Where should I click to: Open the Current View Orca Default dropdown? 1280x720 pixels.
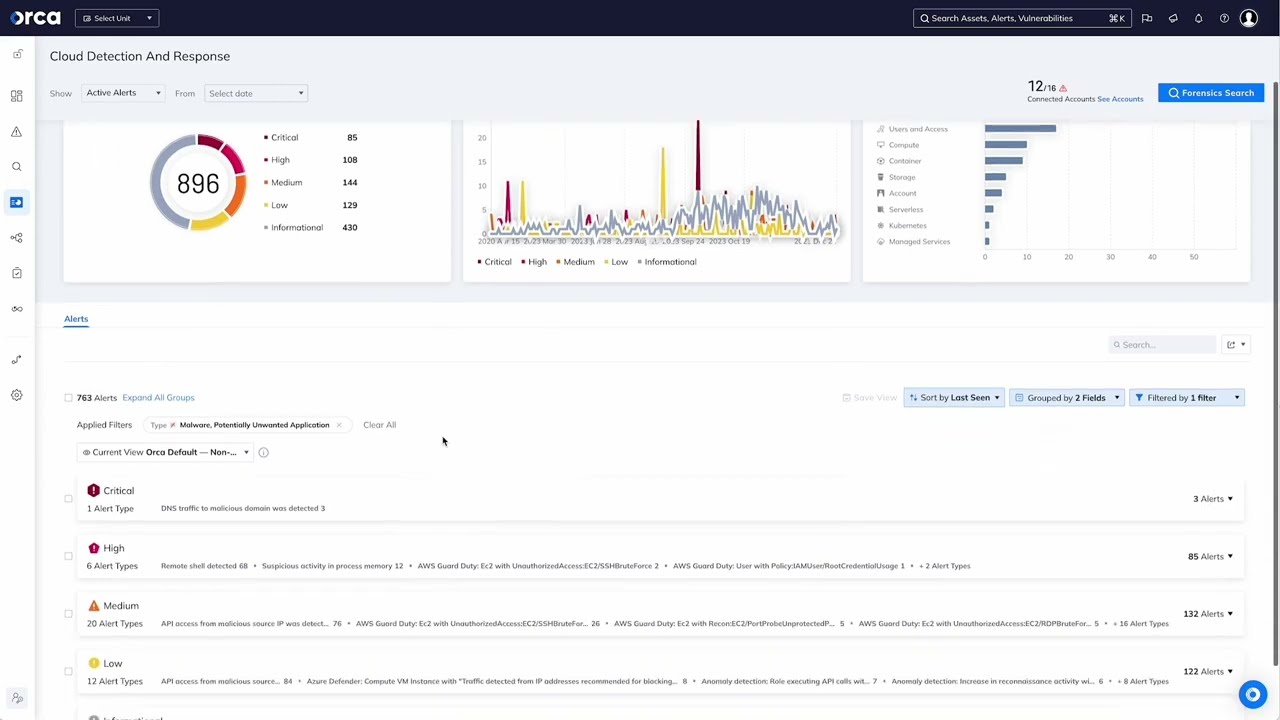165,452
